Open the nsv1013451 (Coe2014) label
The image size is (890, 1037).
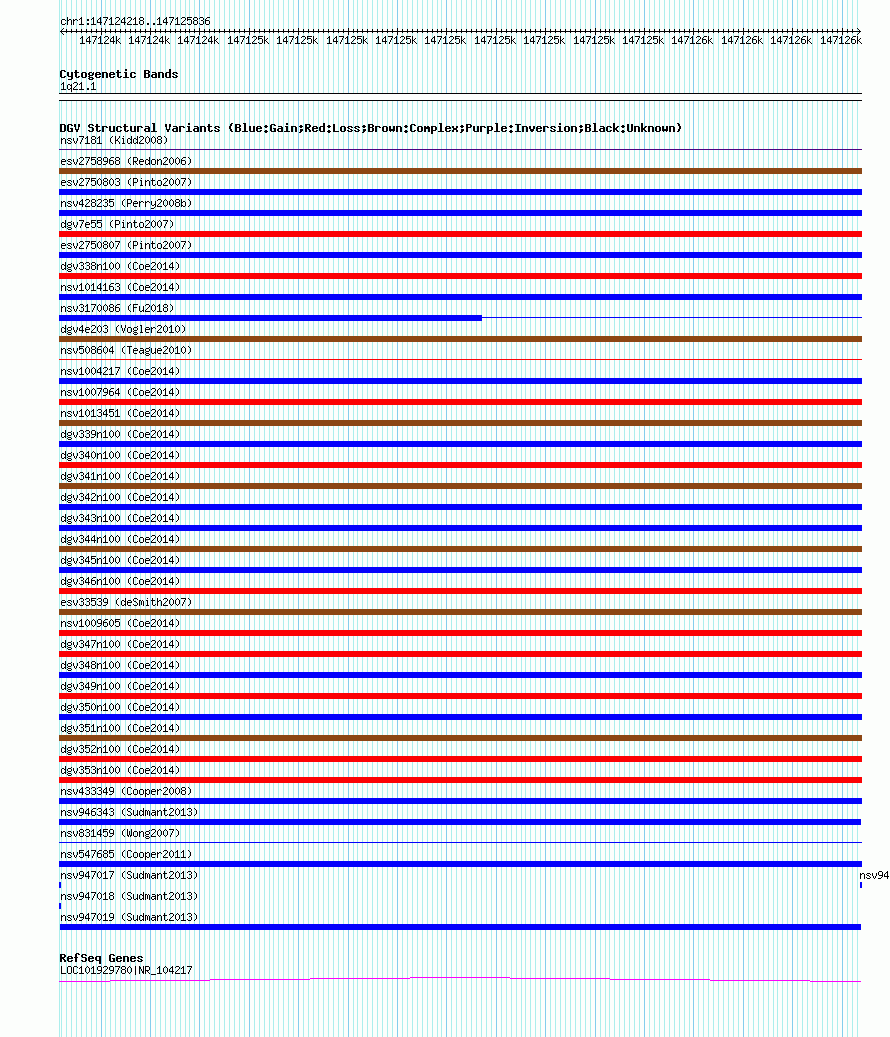[x=120, y=413]
